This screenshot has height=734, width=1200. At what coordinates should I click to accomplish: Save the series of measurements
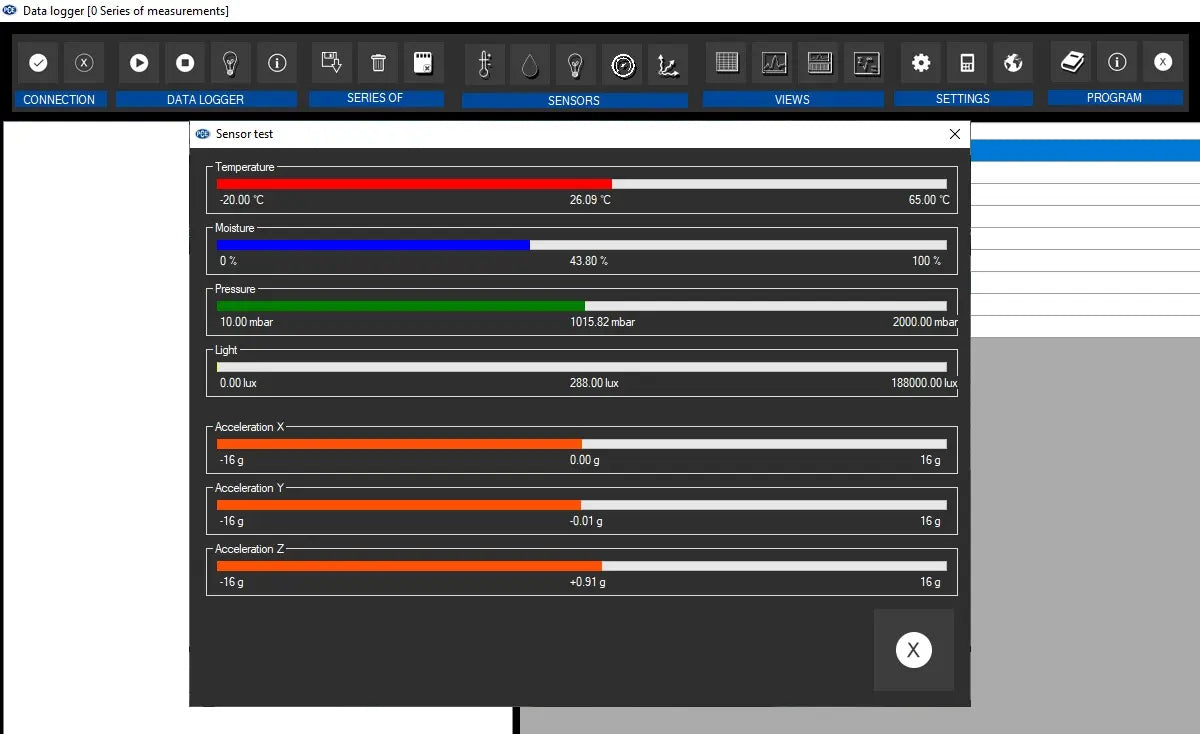point(332,63)
